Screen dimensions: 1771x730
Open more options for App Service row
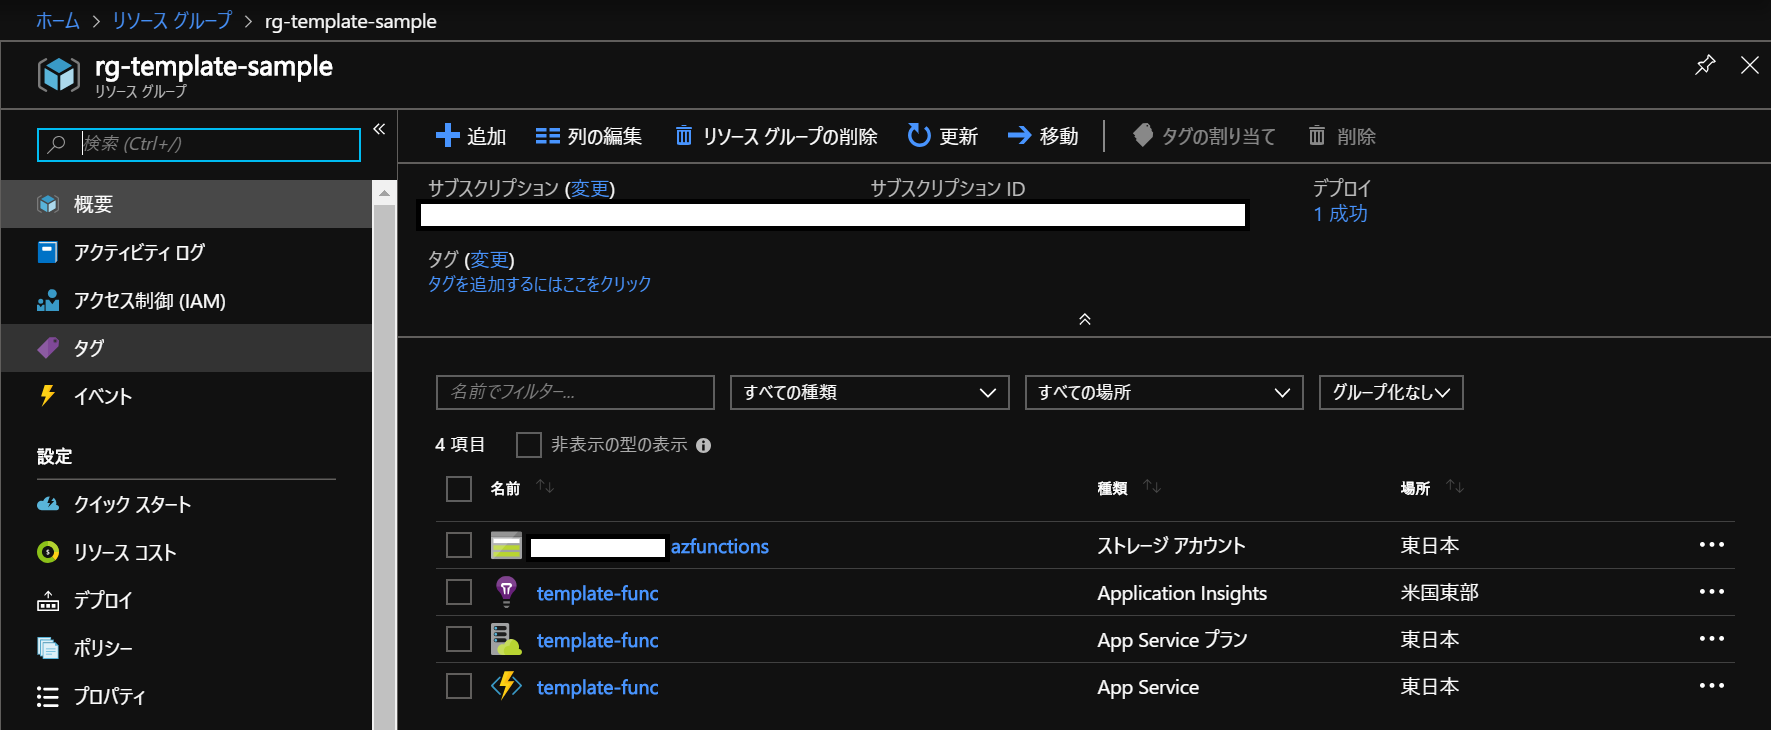[x=1712, y=686]
